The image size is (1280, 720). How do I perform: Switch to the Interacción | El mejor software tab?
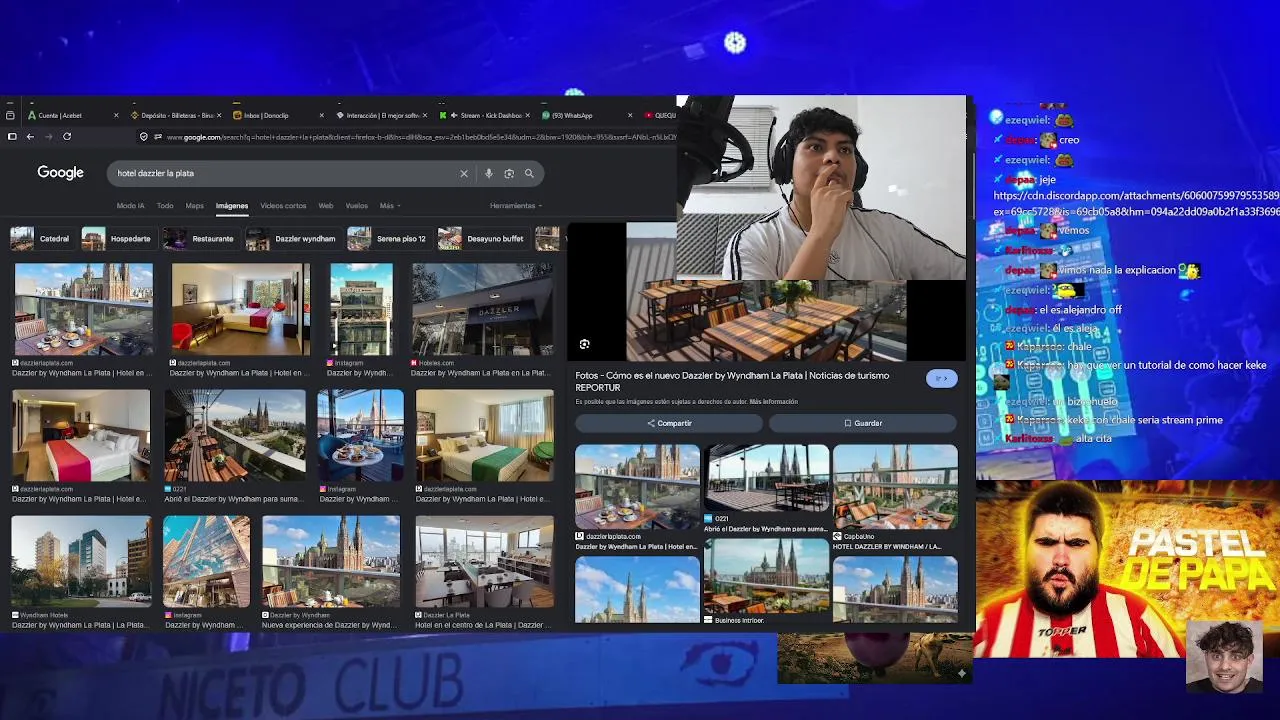tap(382, 115)
